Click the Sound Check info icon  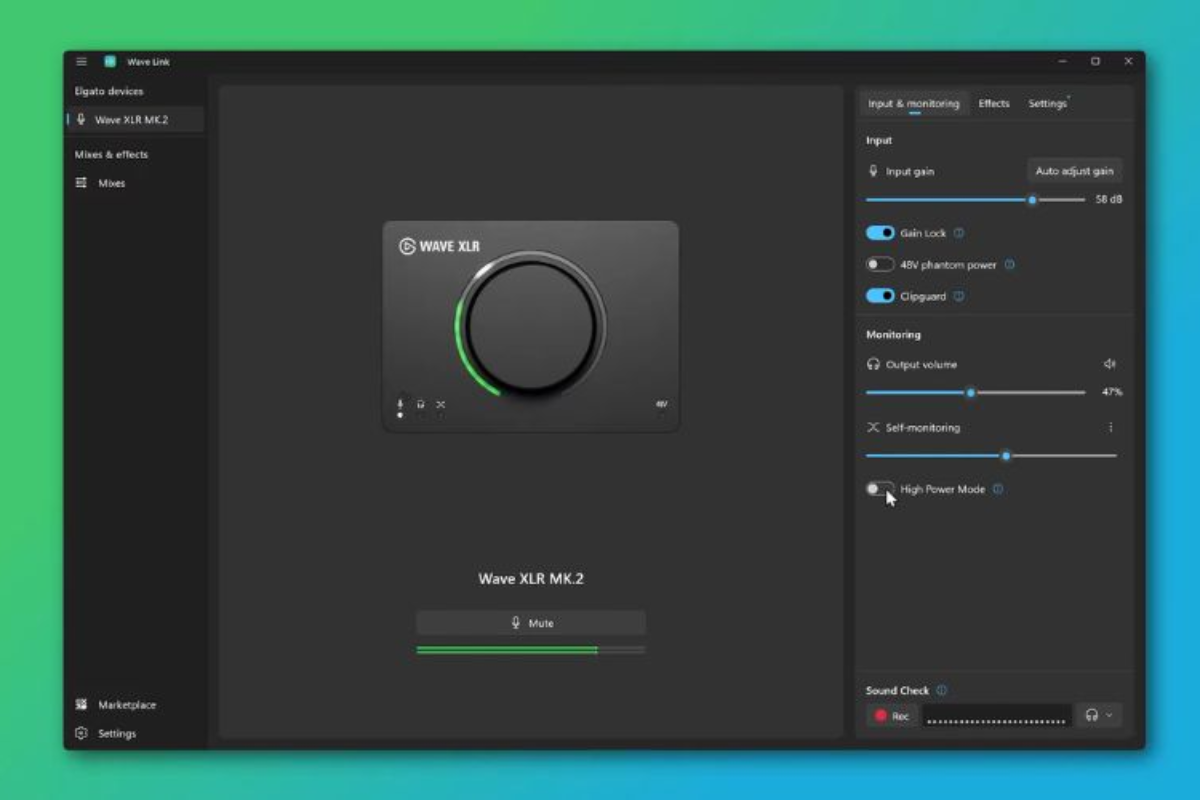point(941,690)
